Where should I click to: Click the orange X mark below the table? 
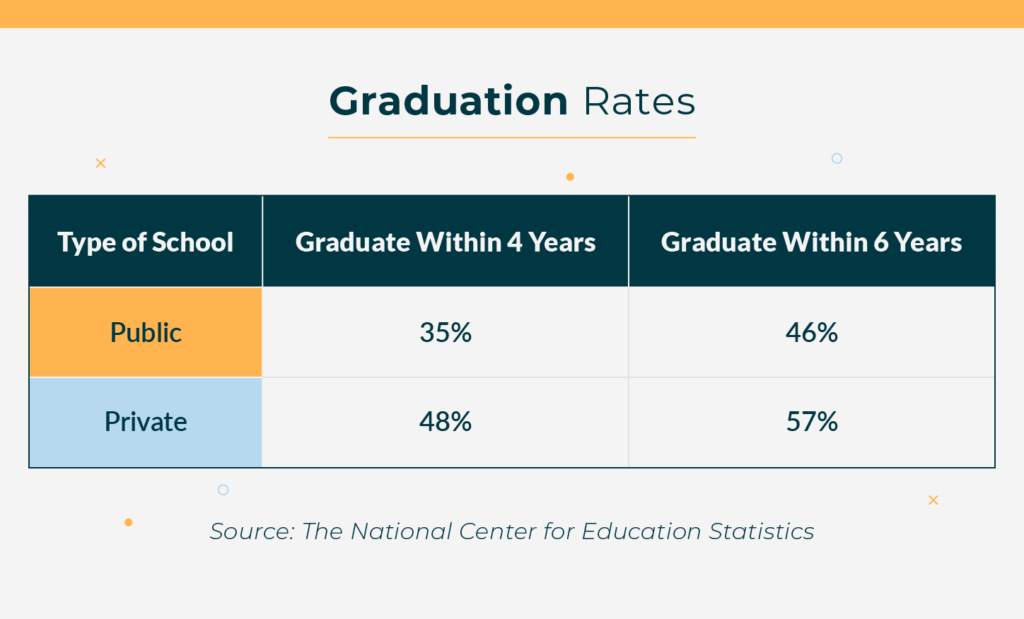[933, 500]
